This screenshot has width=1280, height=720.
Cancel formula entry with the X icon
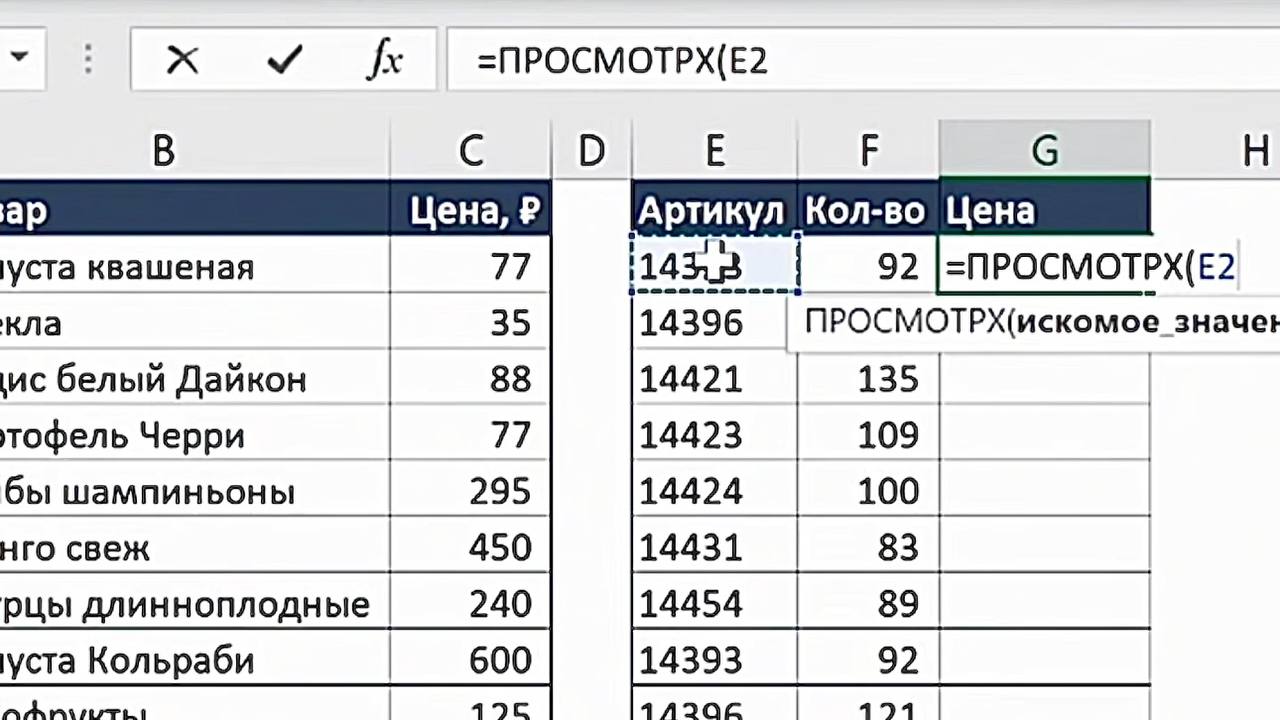coord(182,62)
